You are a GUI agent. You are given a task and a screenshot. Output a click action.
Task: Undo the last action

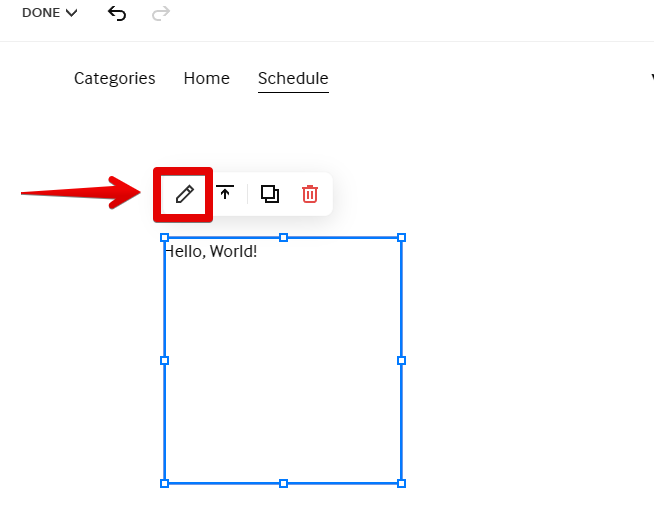click(x=117, y=13)
